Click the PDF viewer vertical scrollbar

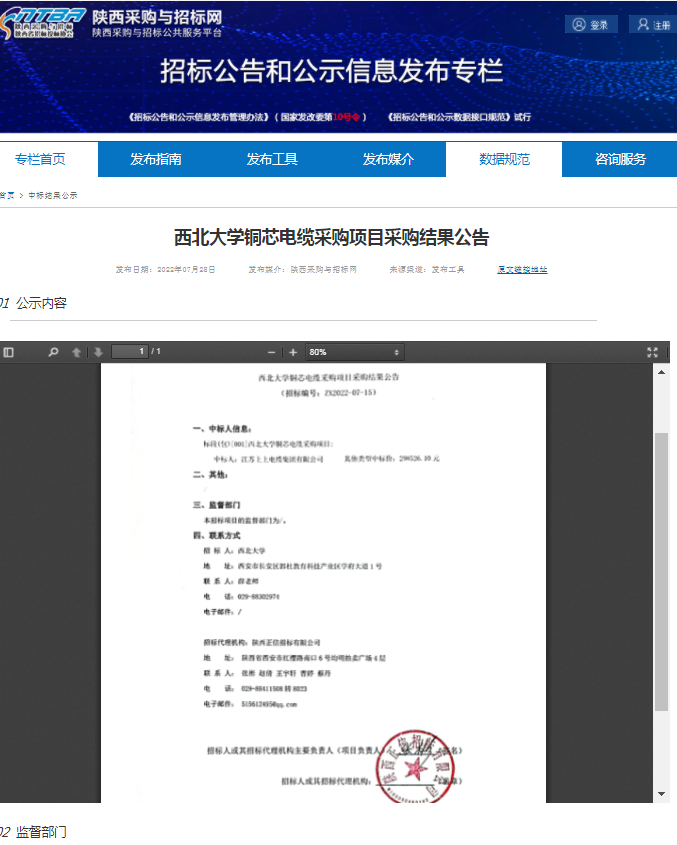660,570
